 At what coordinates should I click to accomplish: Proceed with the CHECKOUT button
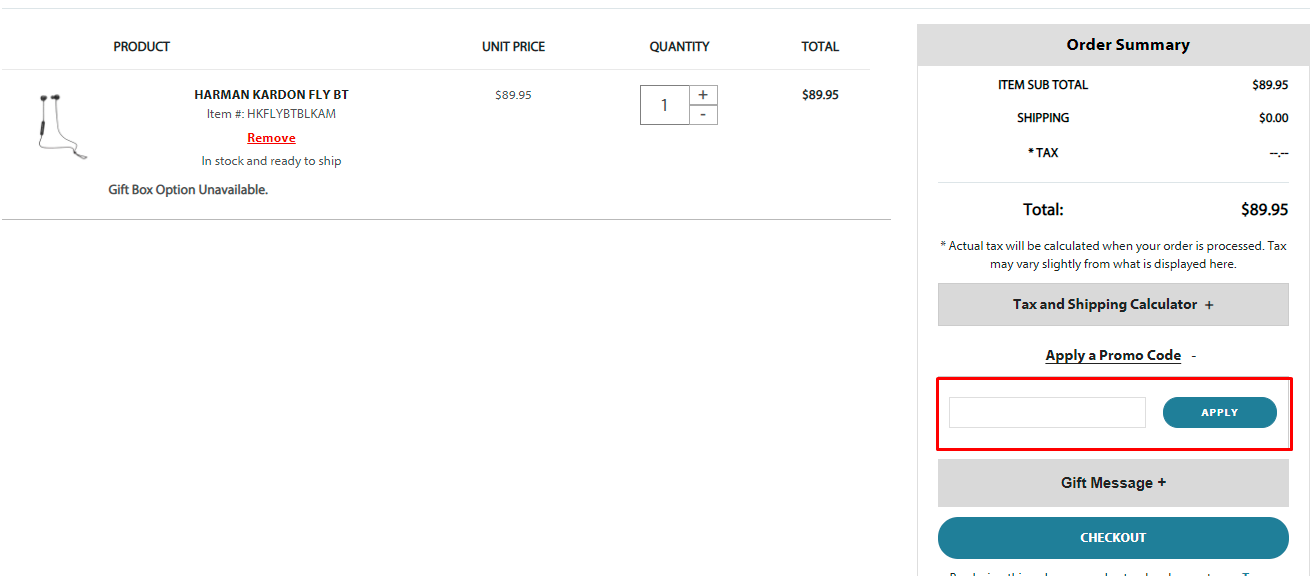point(1113,538)
